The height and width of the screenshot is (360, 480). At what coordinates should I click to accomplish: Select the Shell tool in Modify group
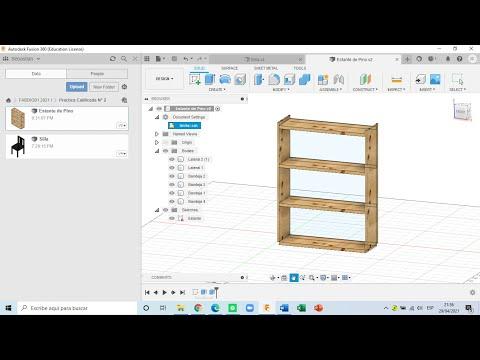click(x=289, y=79)
